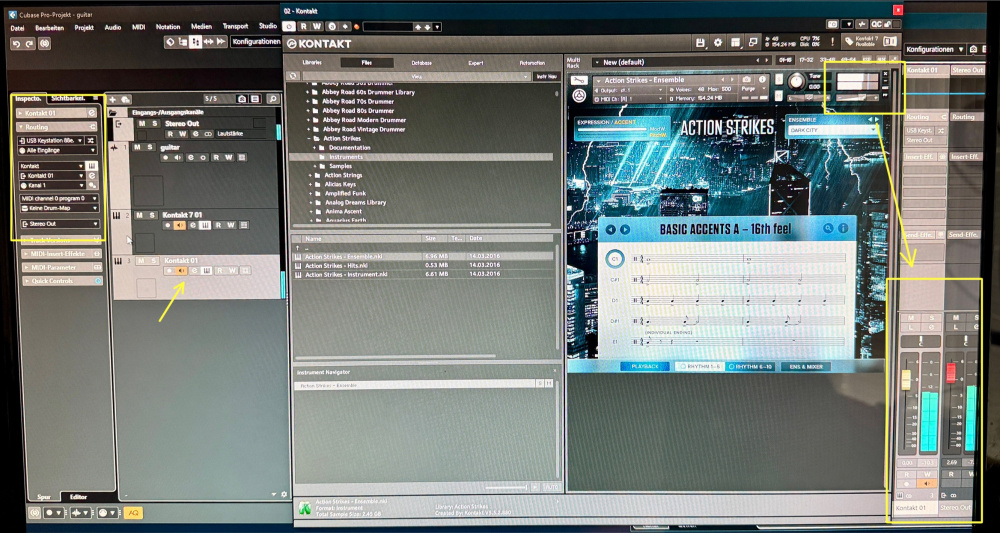Image resolution: width=1000 pixels, height=533 pixels.
Task: Click the add track plus icon
Action: coord(113,99)
